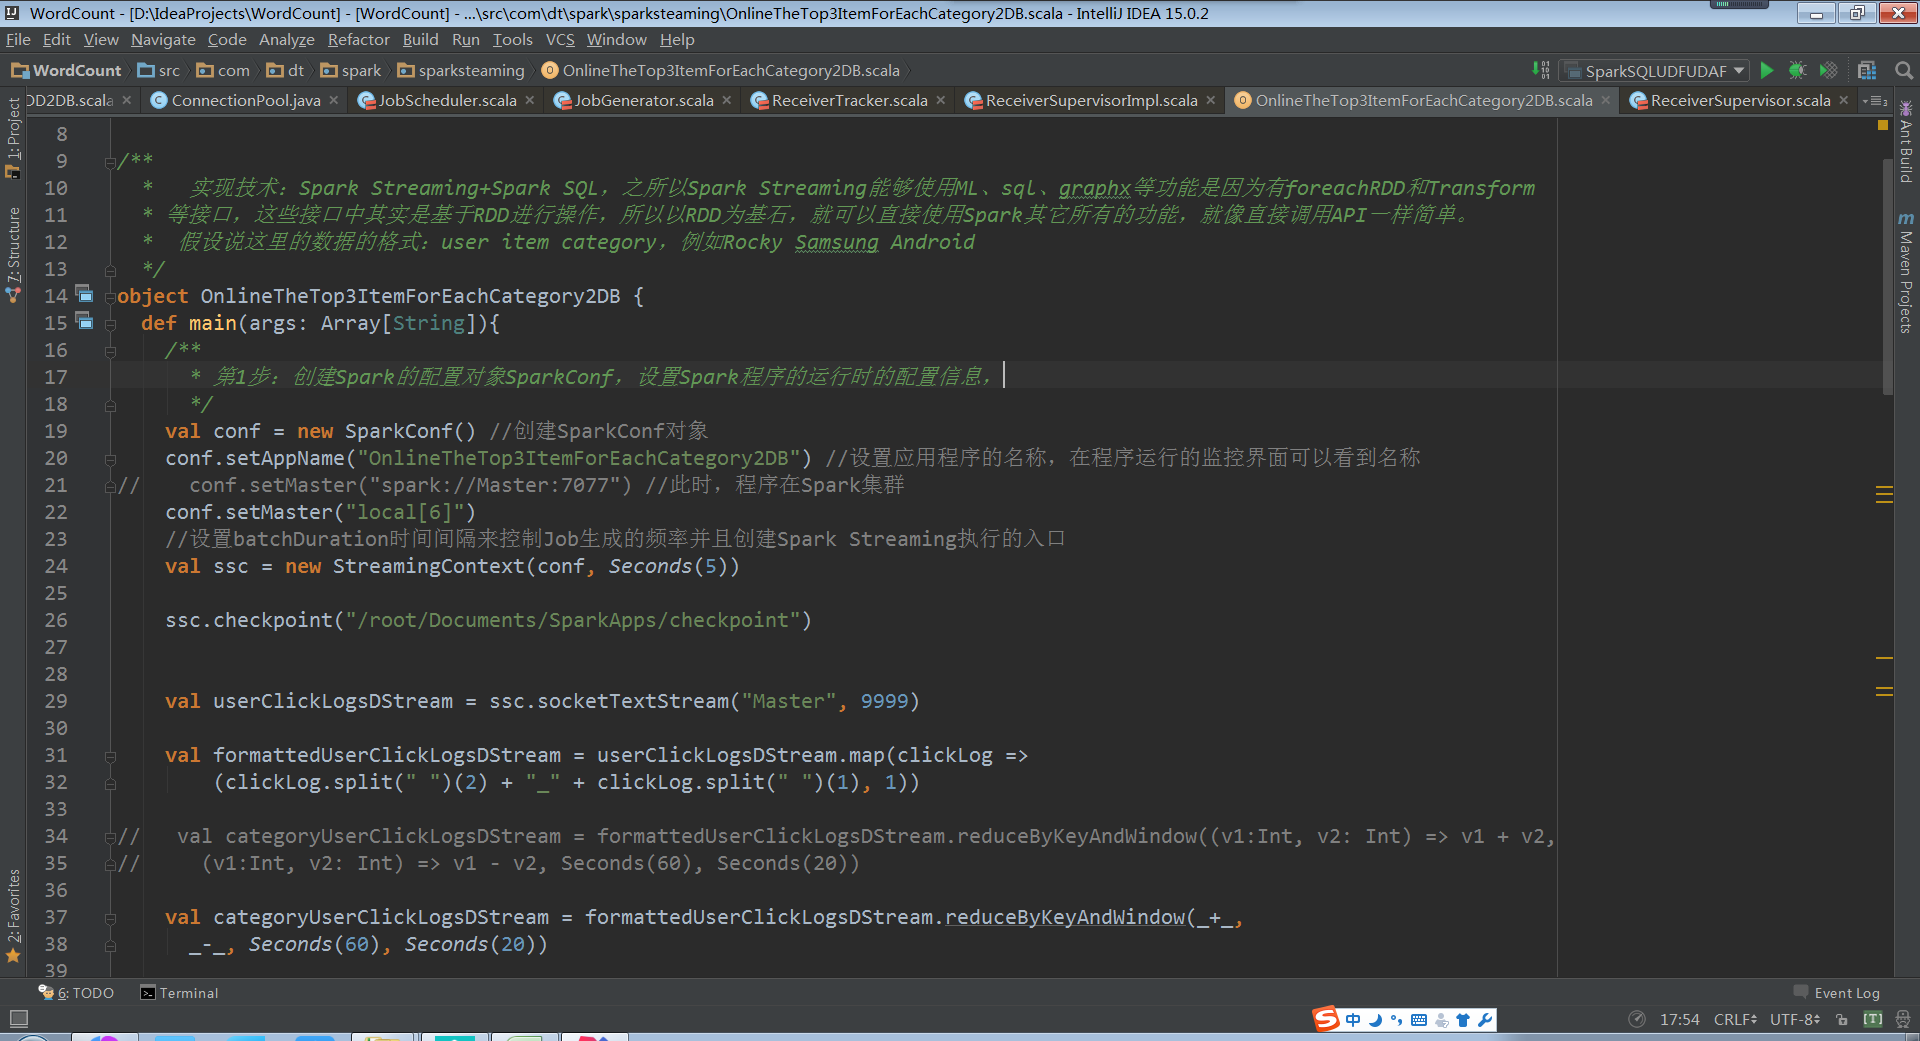
Task: Switch to ConnectionPool.java tab
Action: pyautogui.click(x=245, y=100)
